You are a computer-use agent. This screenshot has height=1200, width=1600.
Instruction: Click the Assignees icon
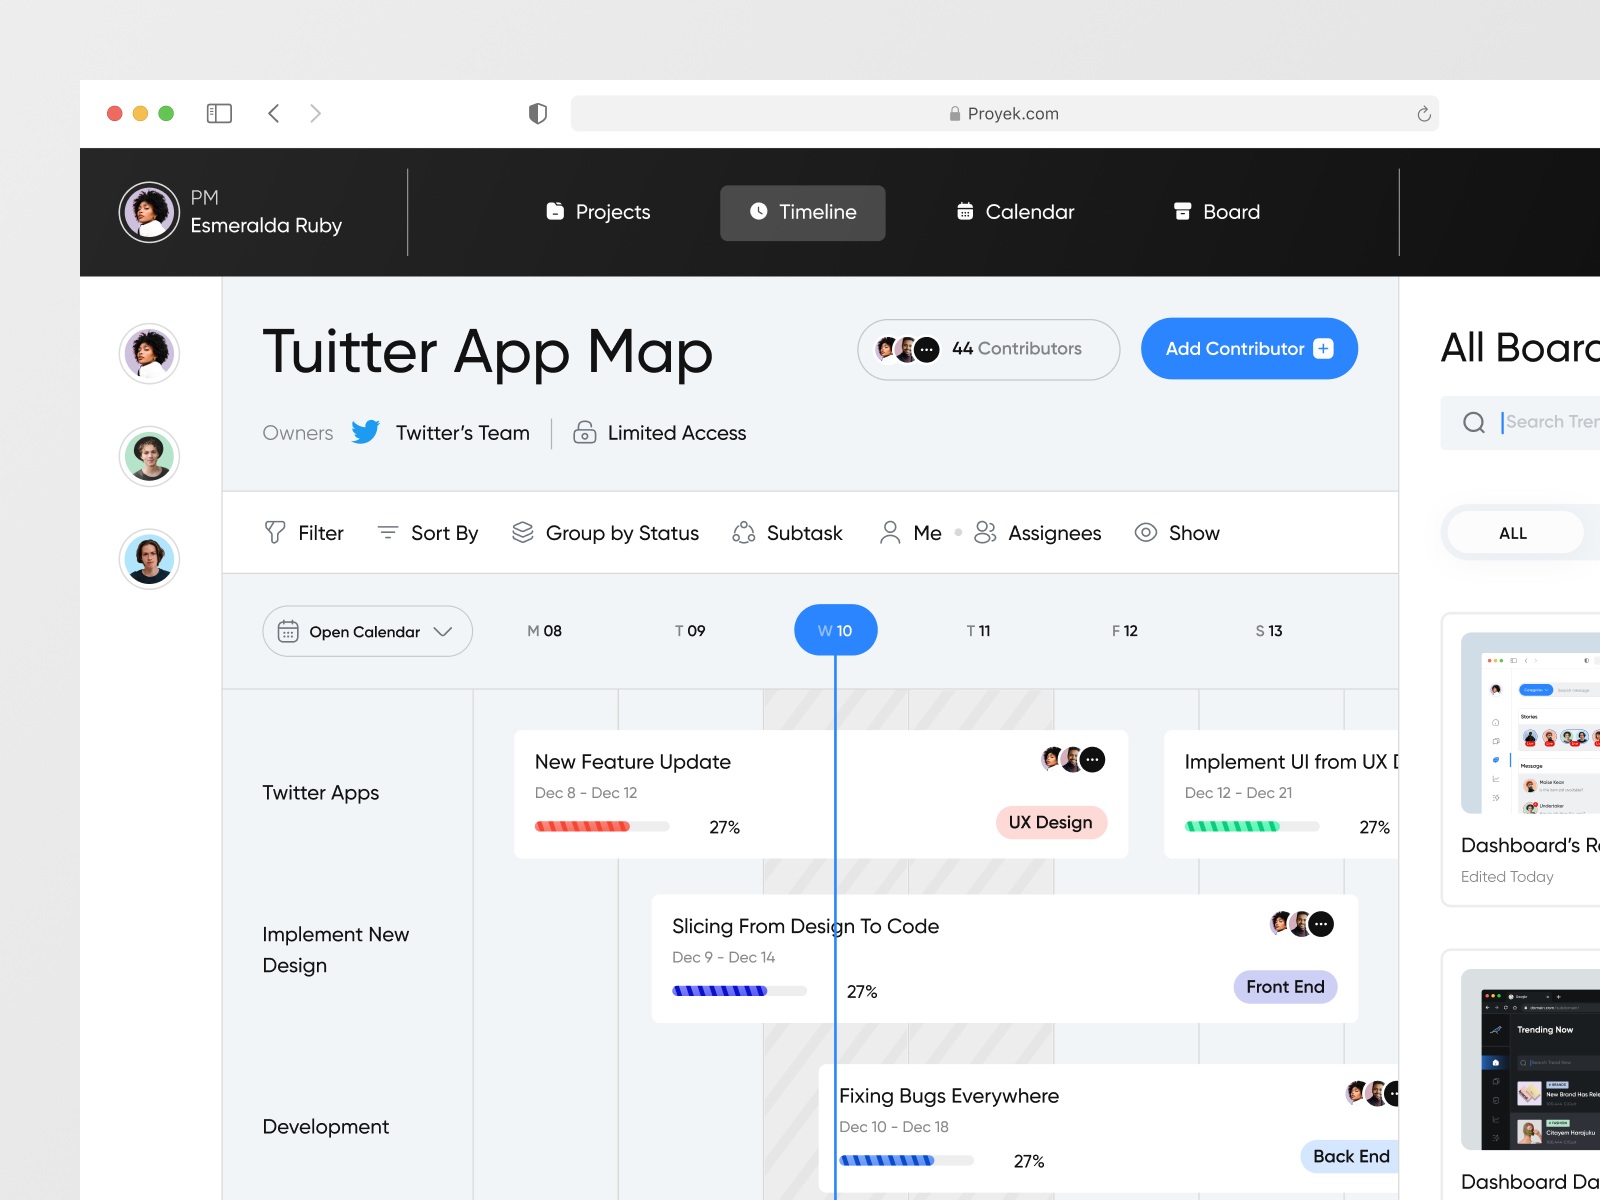point(985,532)
